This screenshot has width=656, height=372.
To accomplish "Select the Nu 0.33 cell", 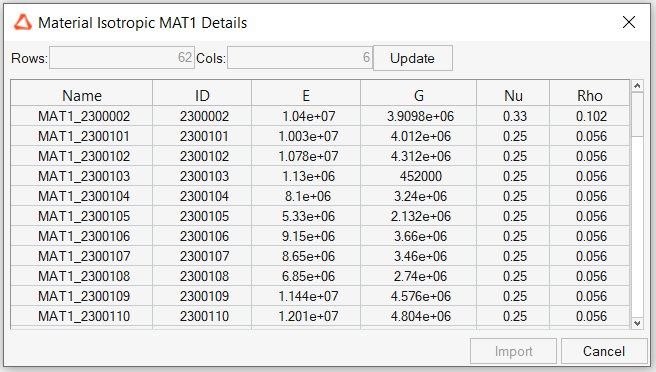I will [513, 116].
